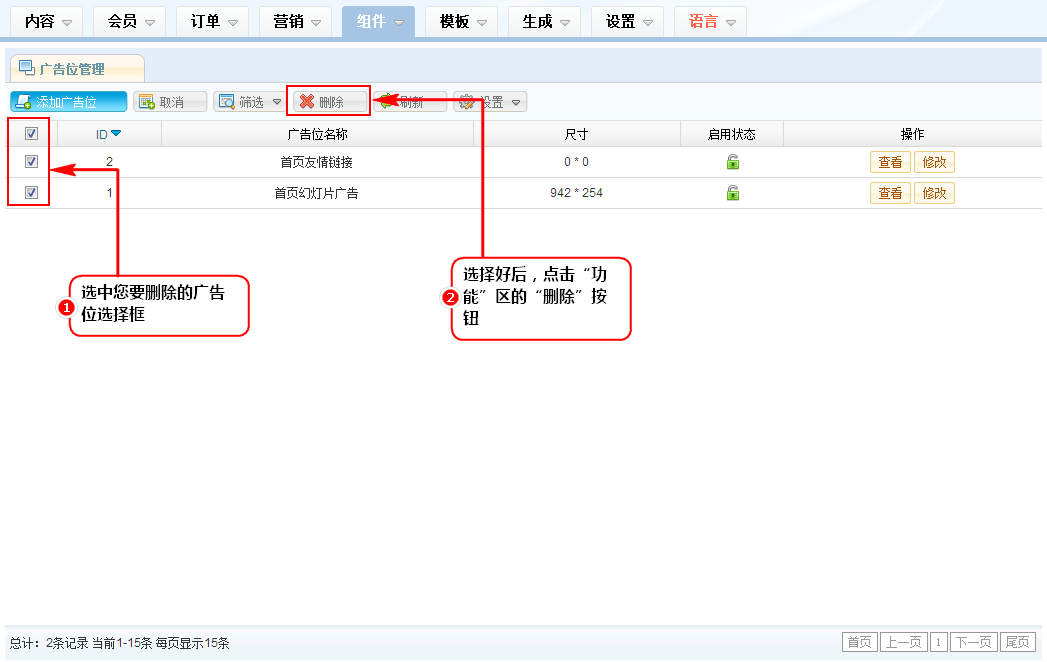Click the green lock status icon for ID 1

[x=732, y=193]
